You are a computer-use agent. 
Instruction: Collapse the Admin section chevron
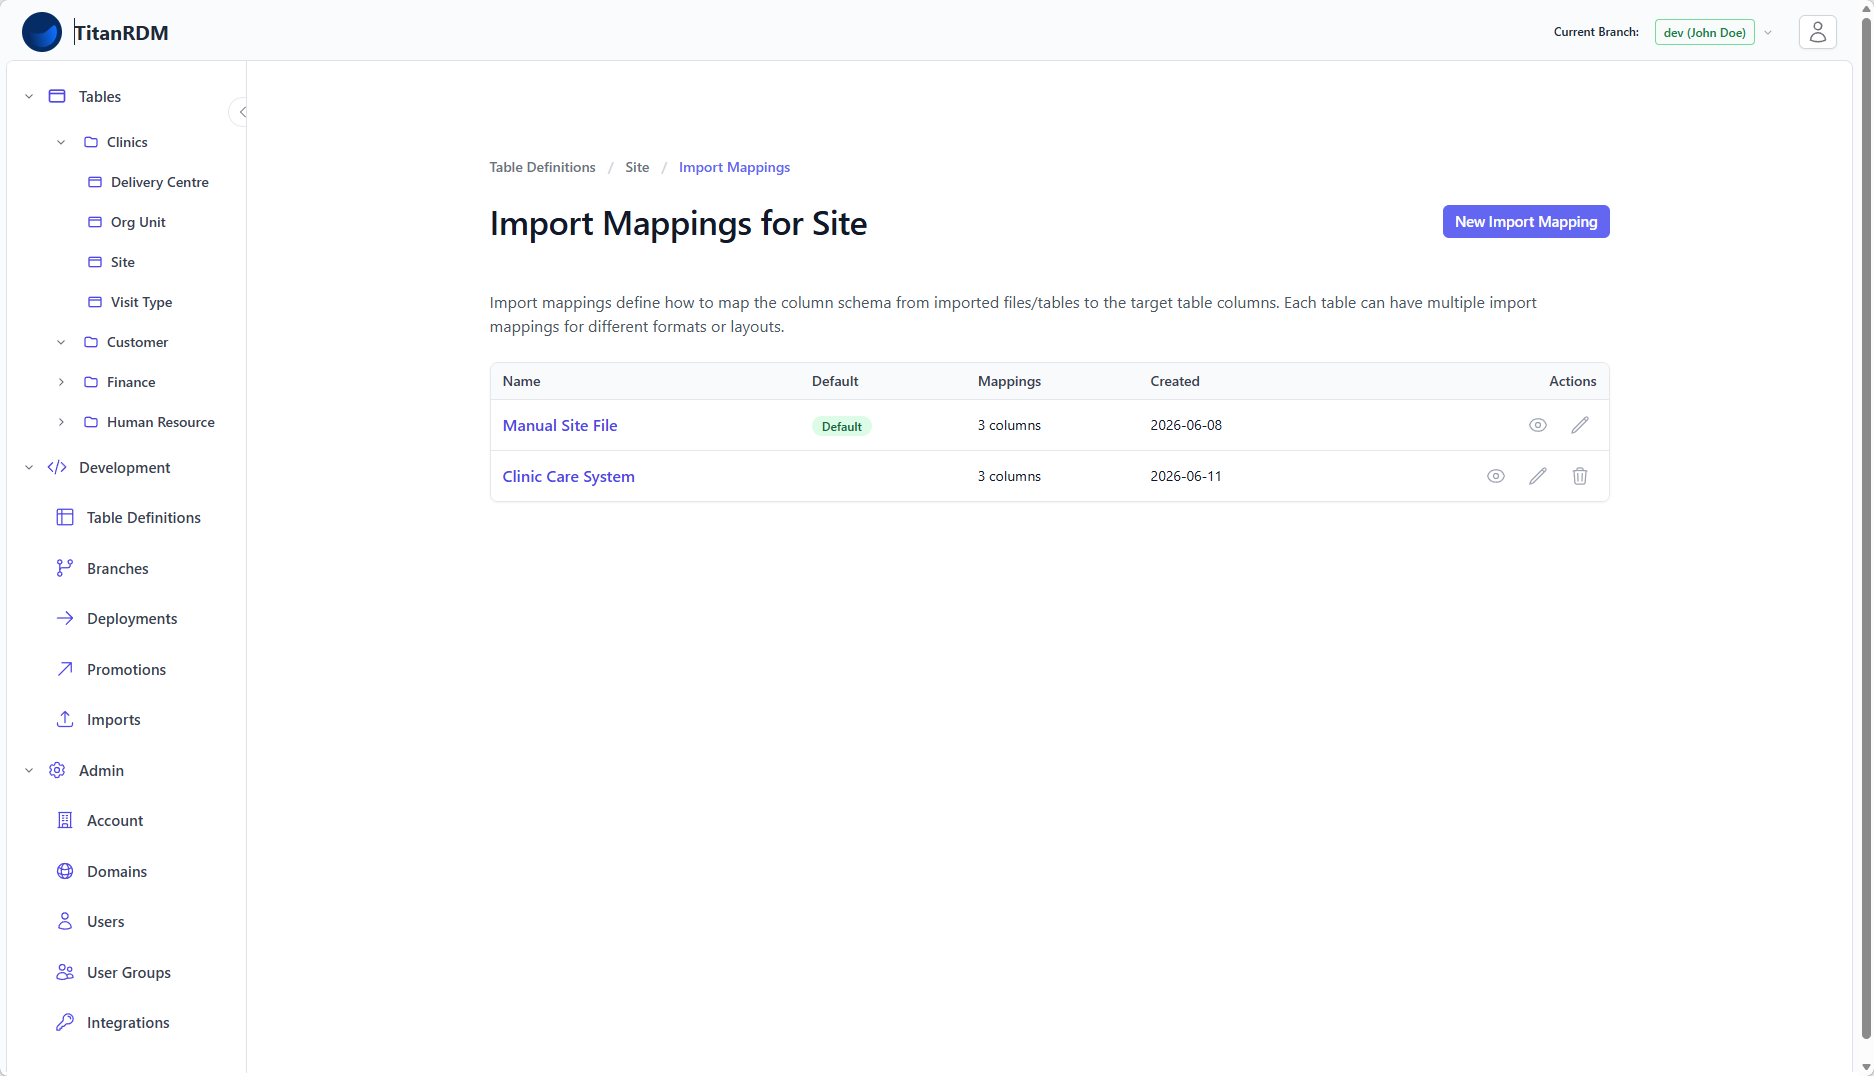(x=29, y=770)
